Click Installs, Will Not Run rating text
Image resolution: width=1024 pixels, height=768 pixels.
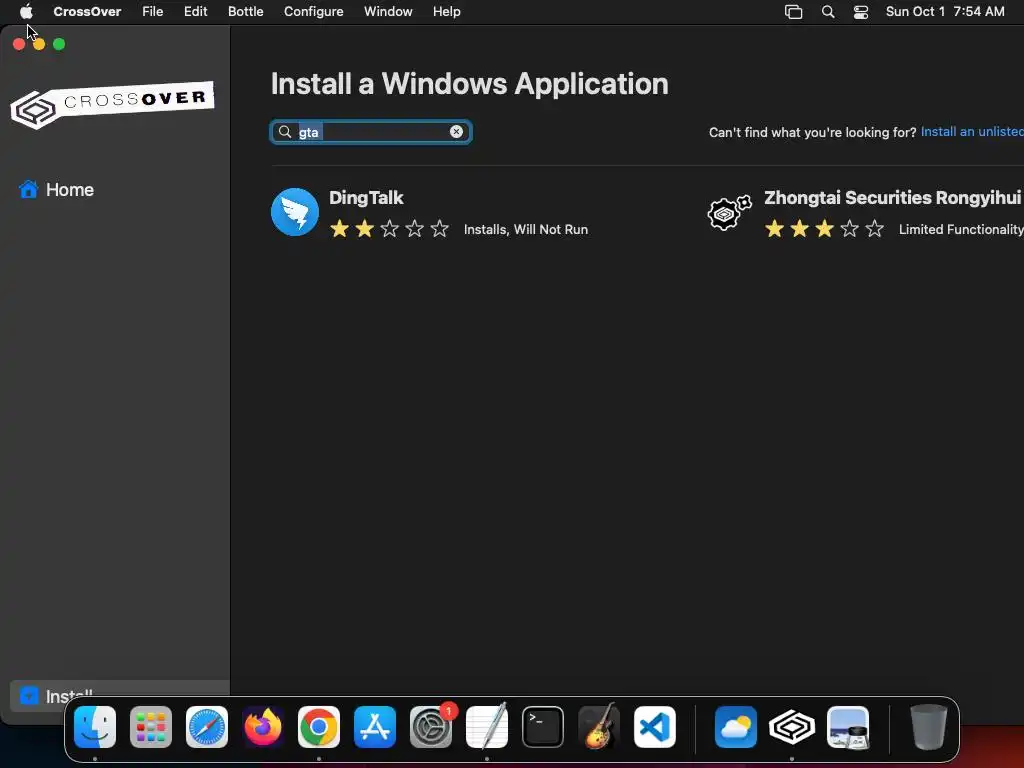pyautogui.click(x=526, y=229)
